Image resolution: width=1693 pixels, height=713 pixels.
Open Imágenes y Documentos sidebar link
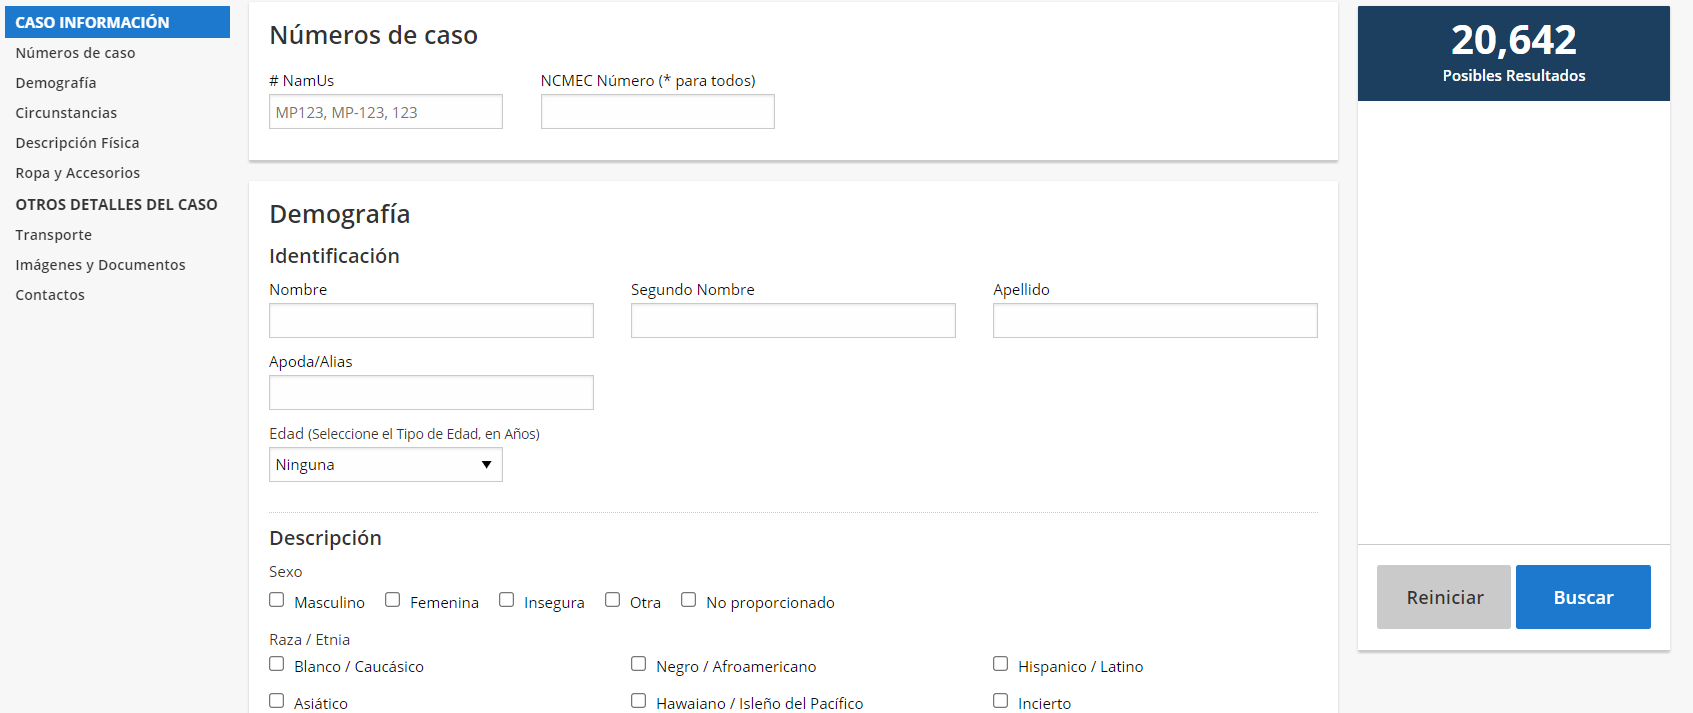(x=100, y=265)
